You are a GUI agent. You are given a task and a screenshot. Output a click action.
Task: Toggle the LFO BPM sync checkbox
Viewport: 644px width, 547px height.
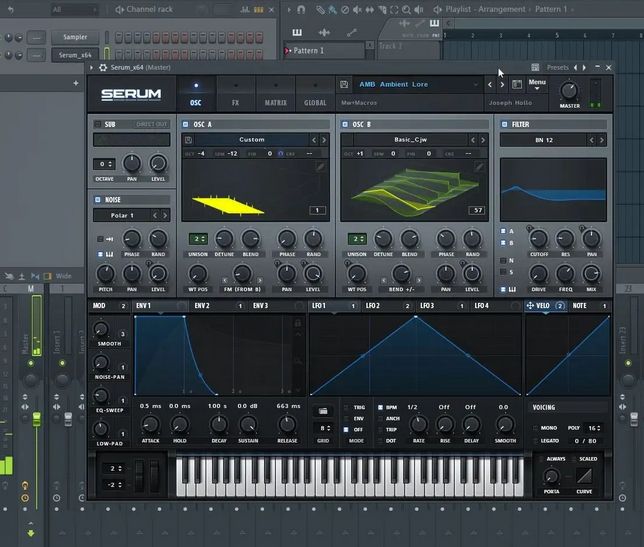coord(380,407)
